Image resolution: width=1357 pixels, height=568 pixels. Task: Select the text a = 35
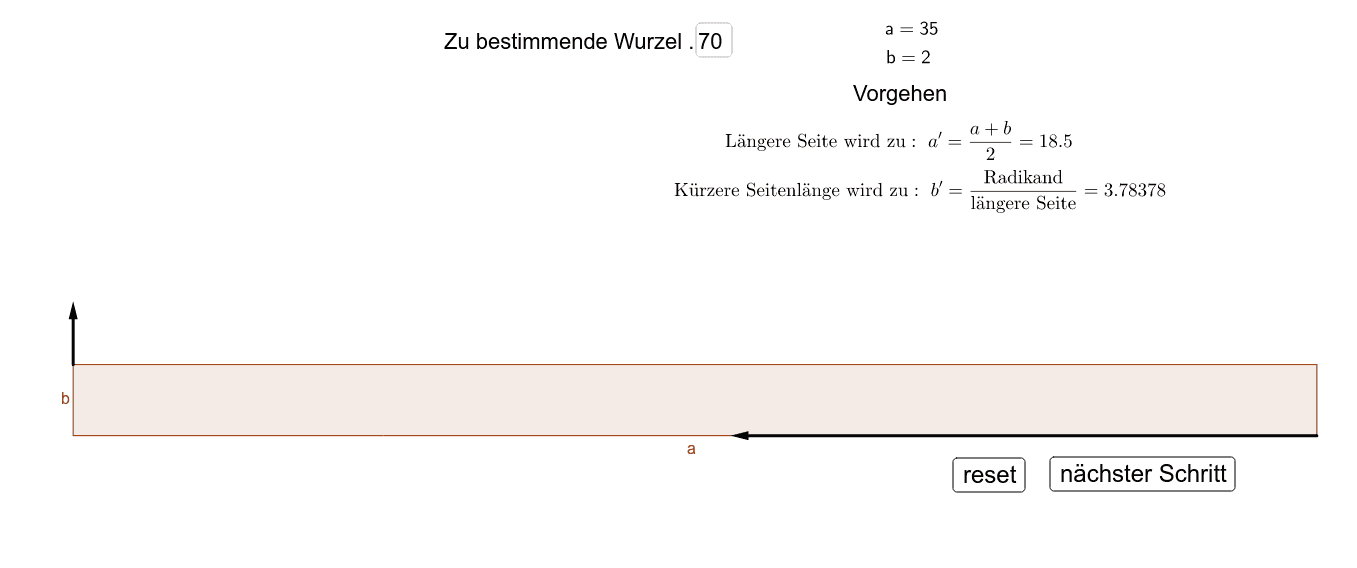(x=911, y=29)
